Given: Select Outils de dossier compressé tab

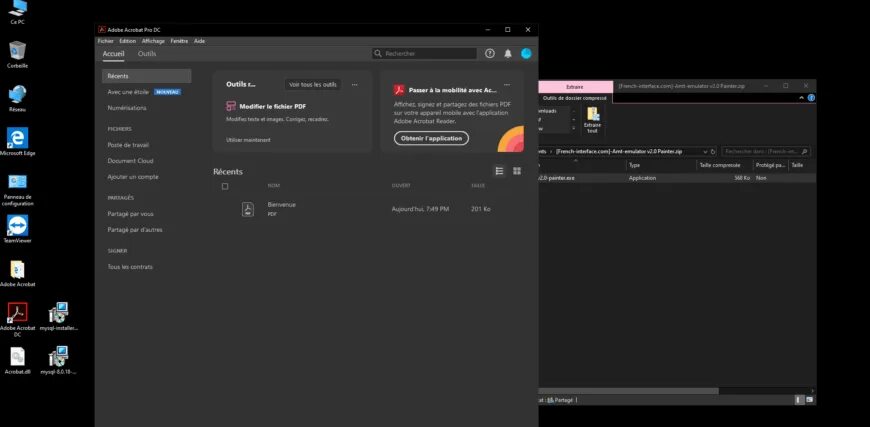Looking at the screenshot, I should point(575,98).
